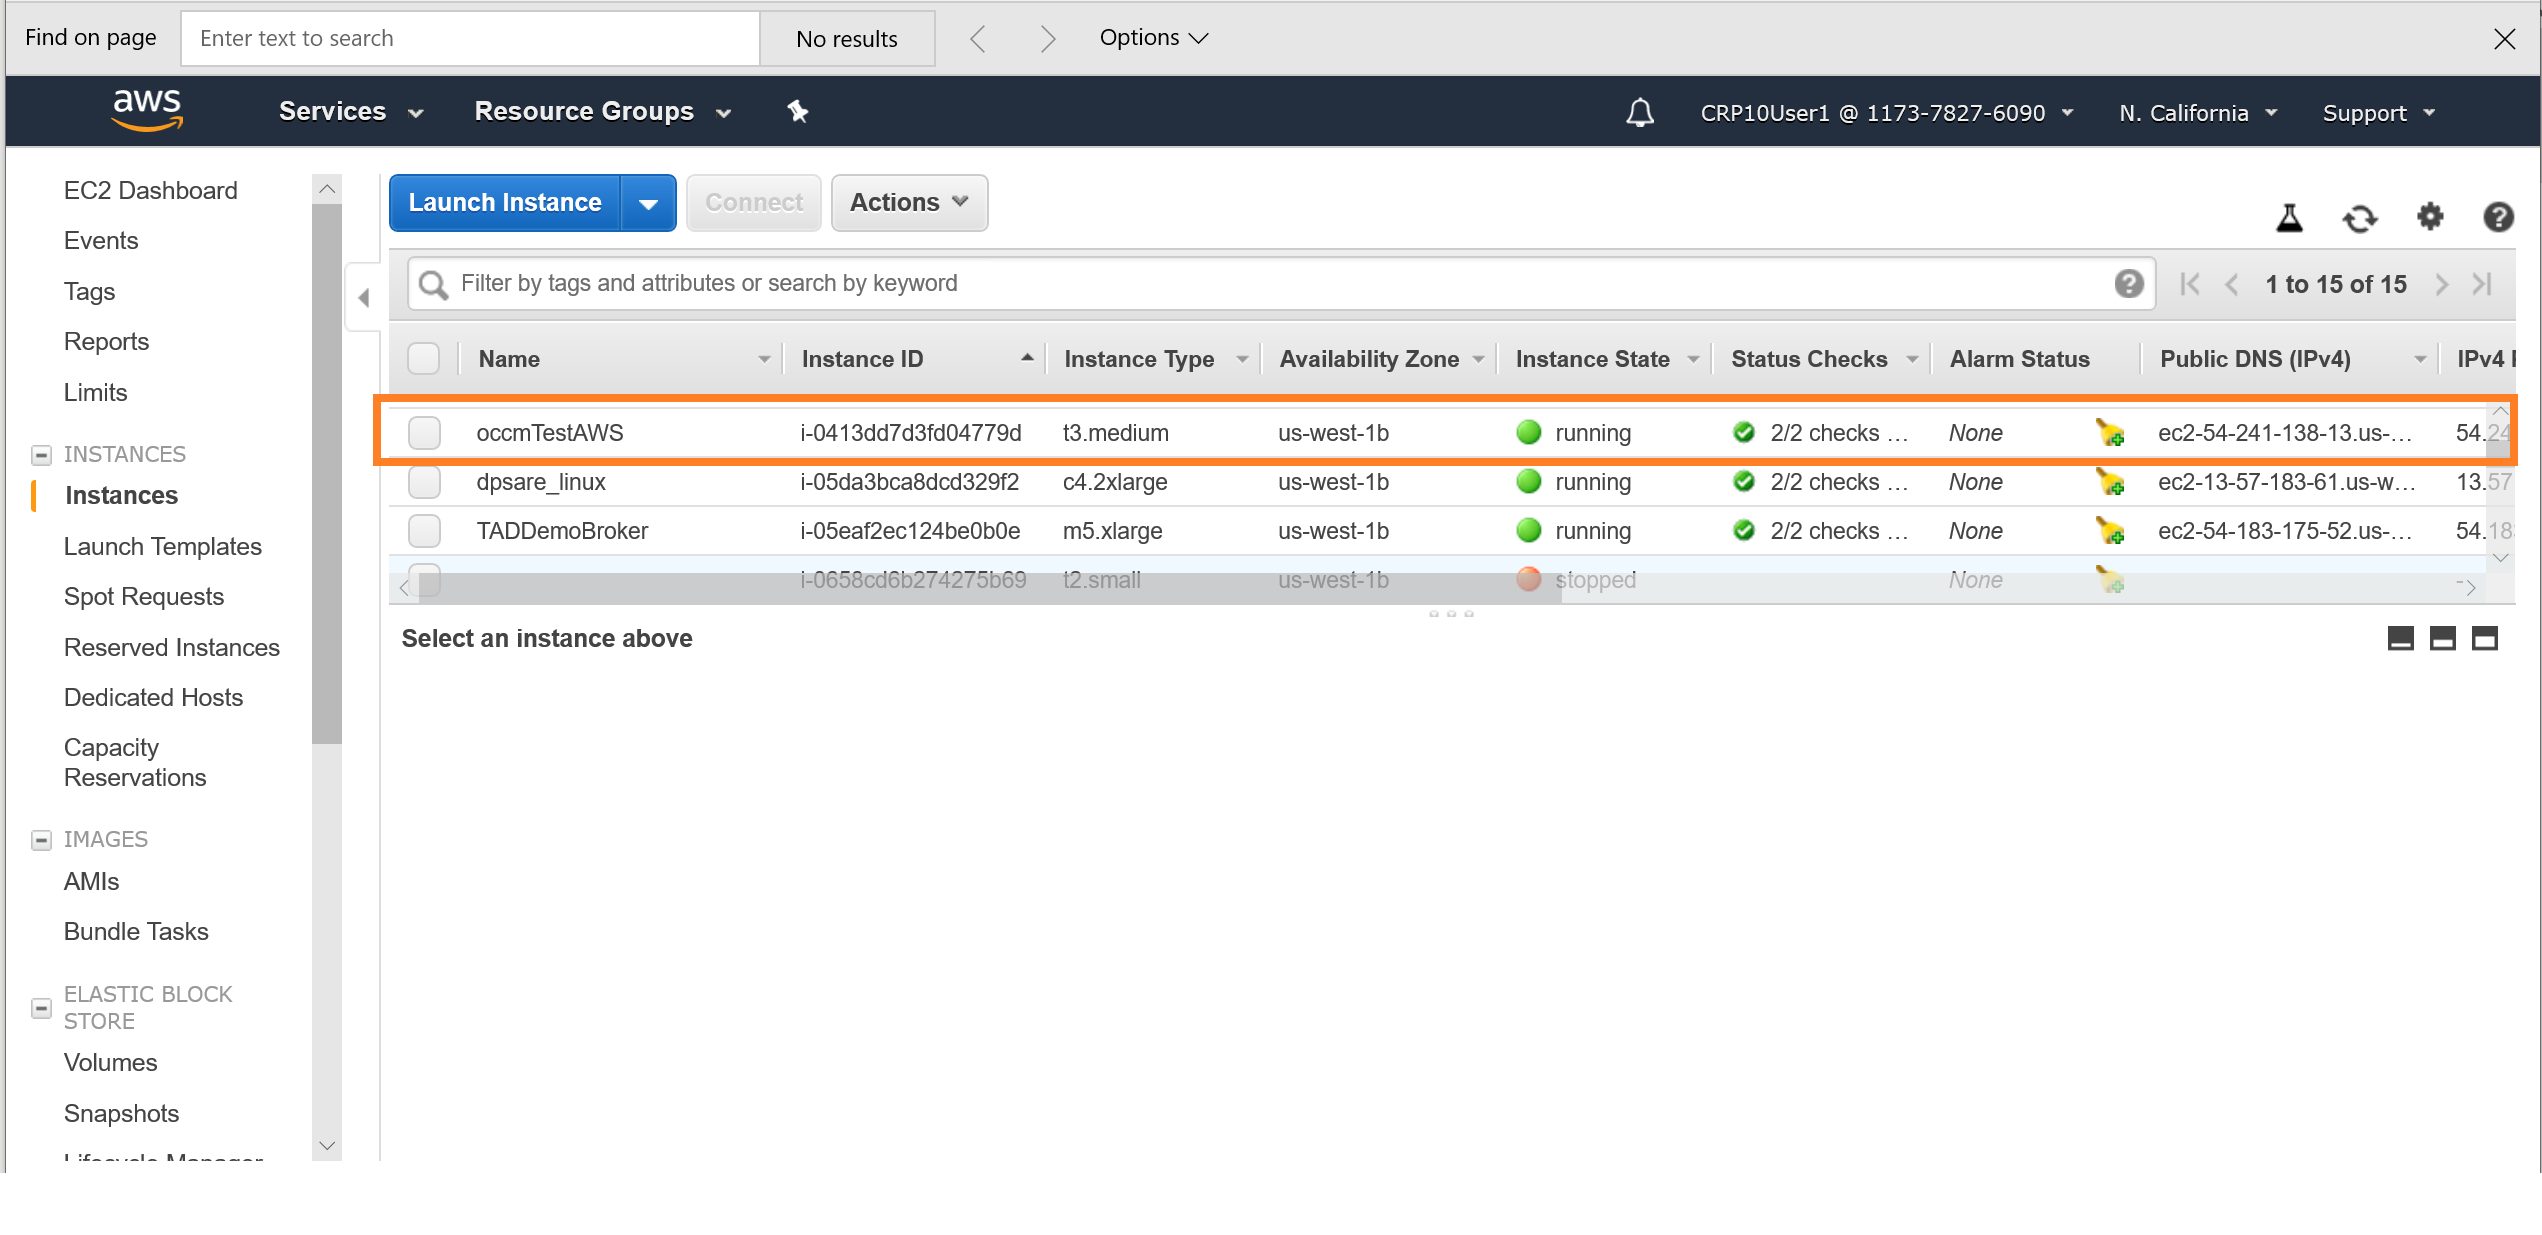Click the experiments beaker icon
The height and width of the screenshot is (1235, 2542).
(2289, 218)
